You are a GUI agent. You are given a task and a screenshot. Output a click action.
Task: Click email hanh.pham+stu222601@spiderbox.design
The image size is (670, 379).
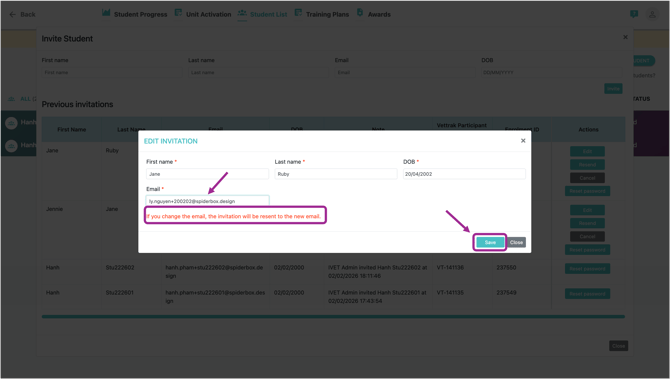(215, 297)
